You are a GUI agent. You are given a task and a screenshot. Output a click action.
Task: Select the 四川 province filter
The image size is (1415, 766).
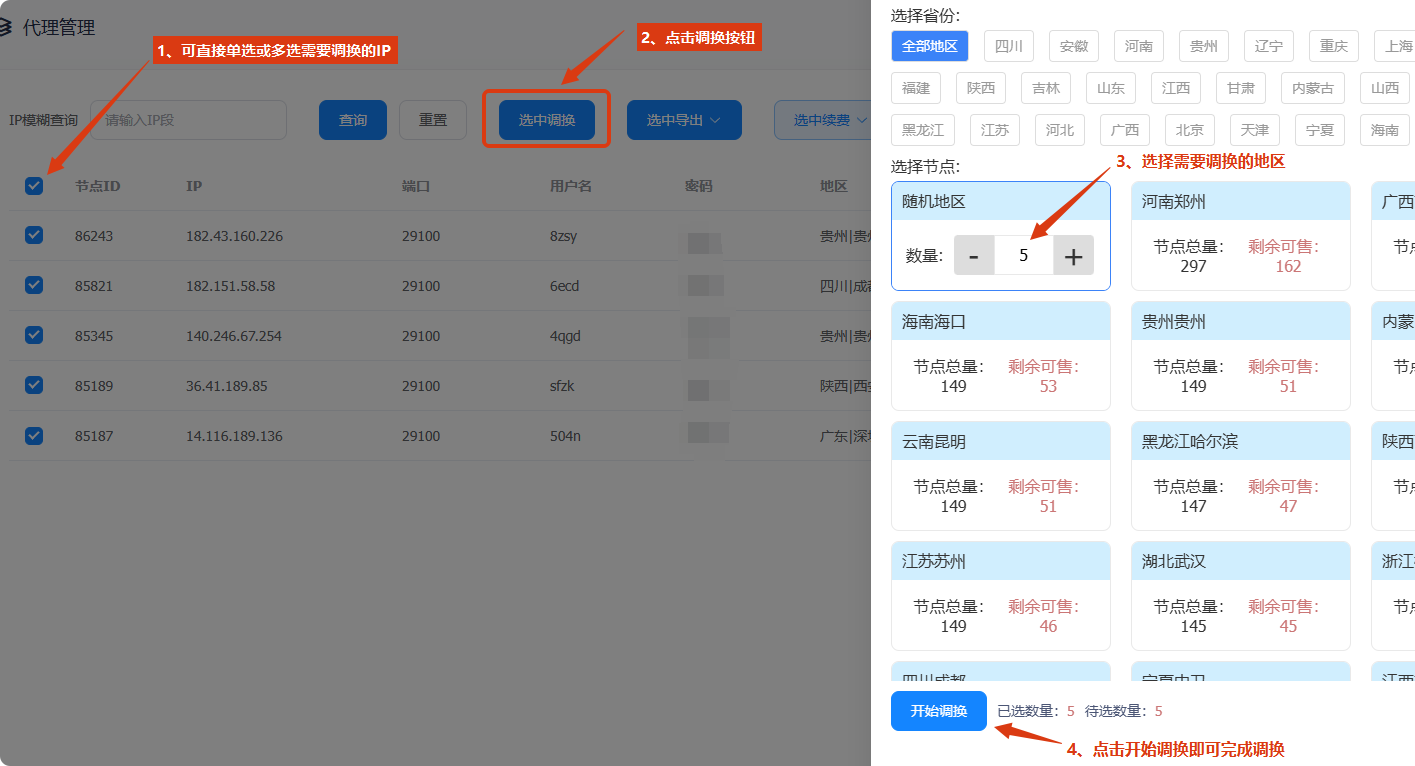[1009, 46]
